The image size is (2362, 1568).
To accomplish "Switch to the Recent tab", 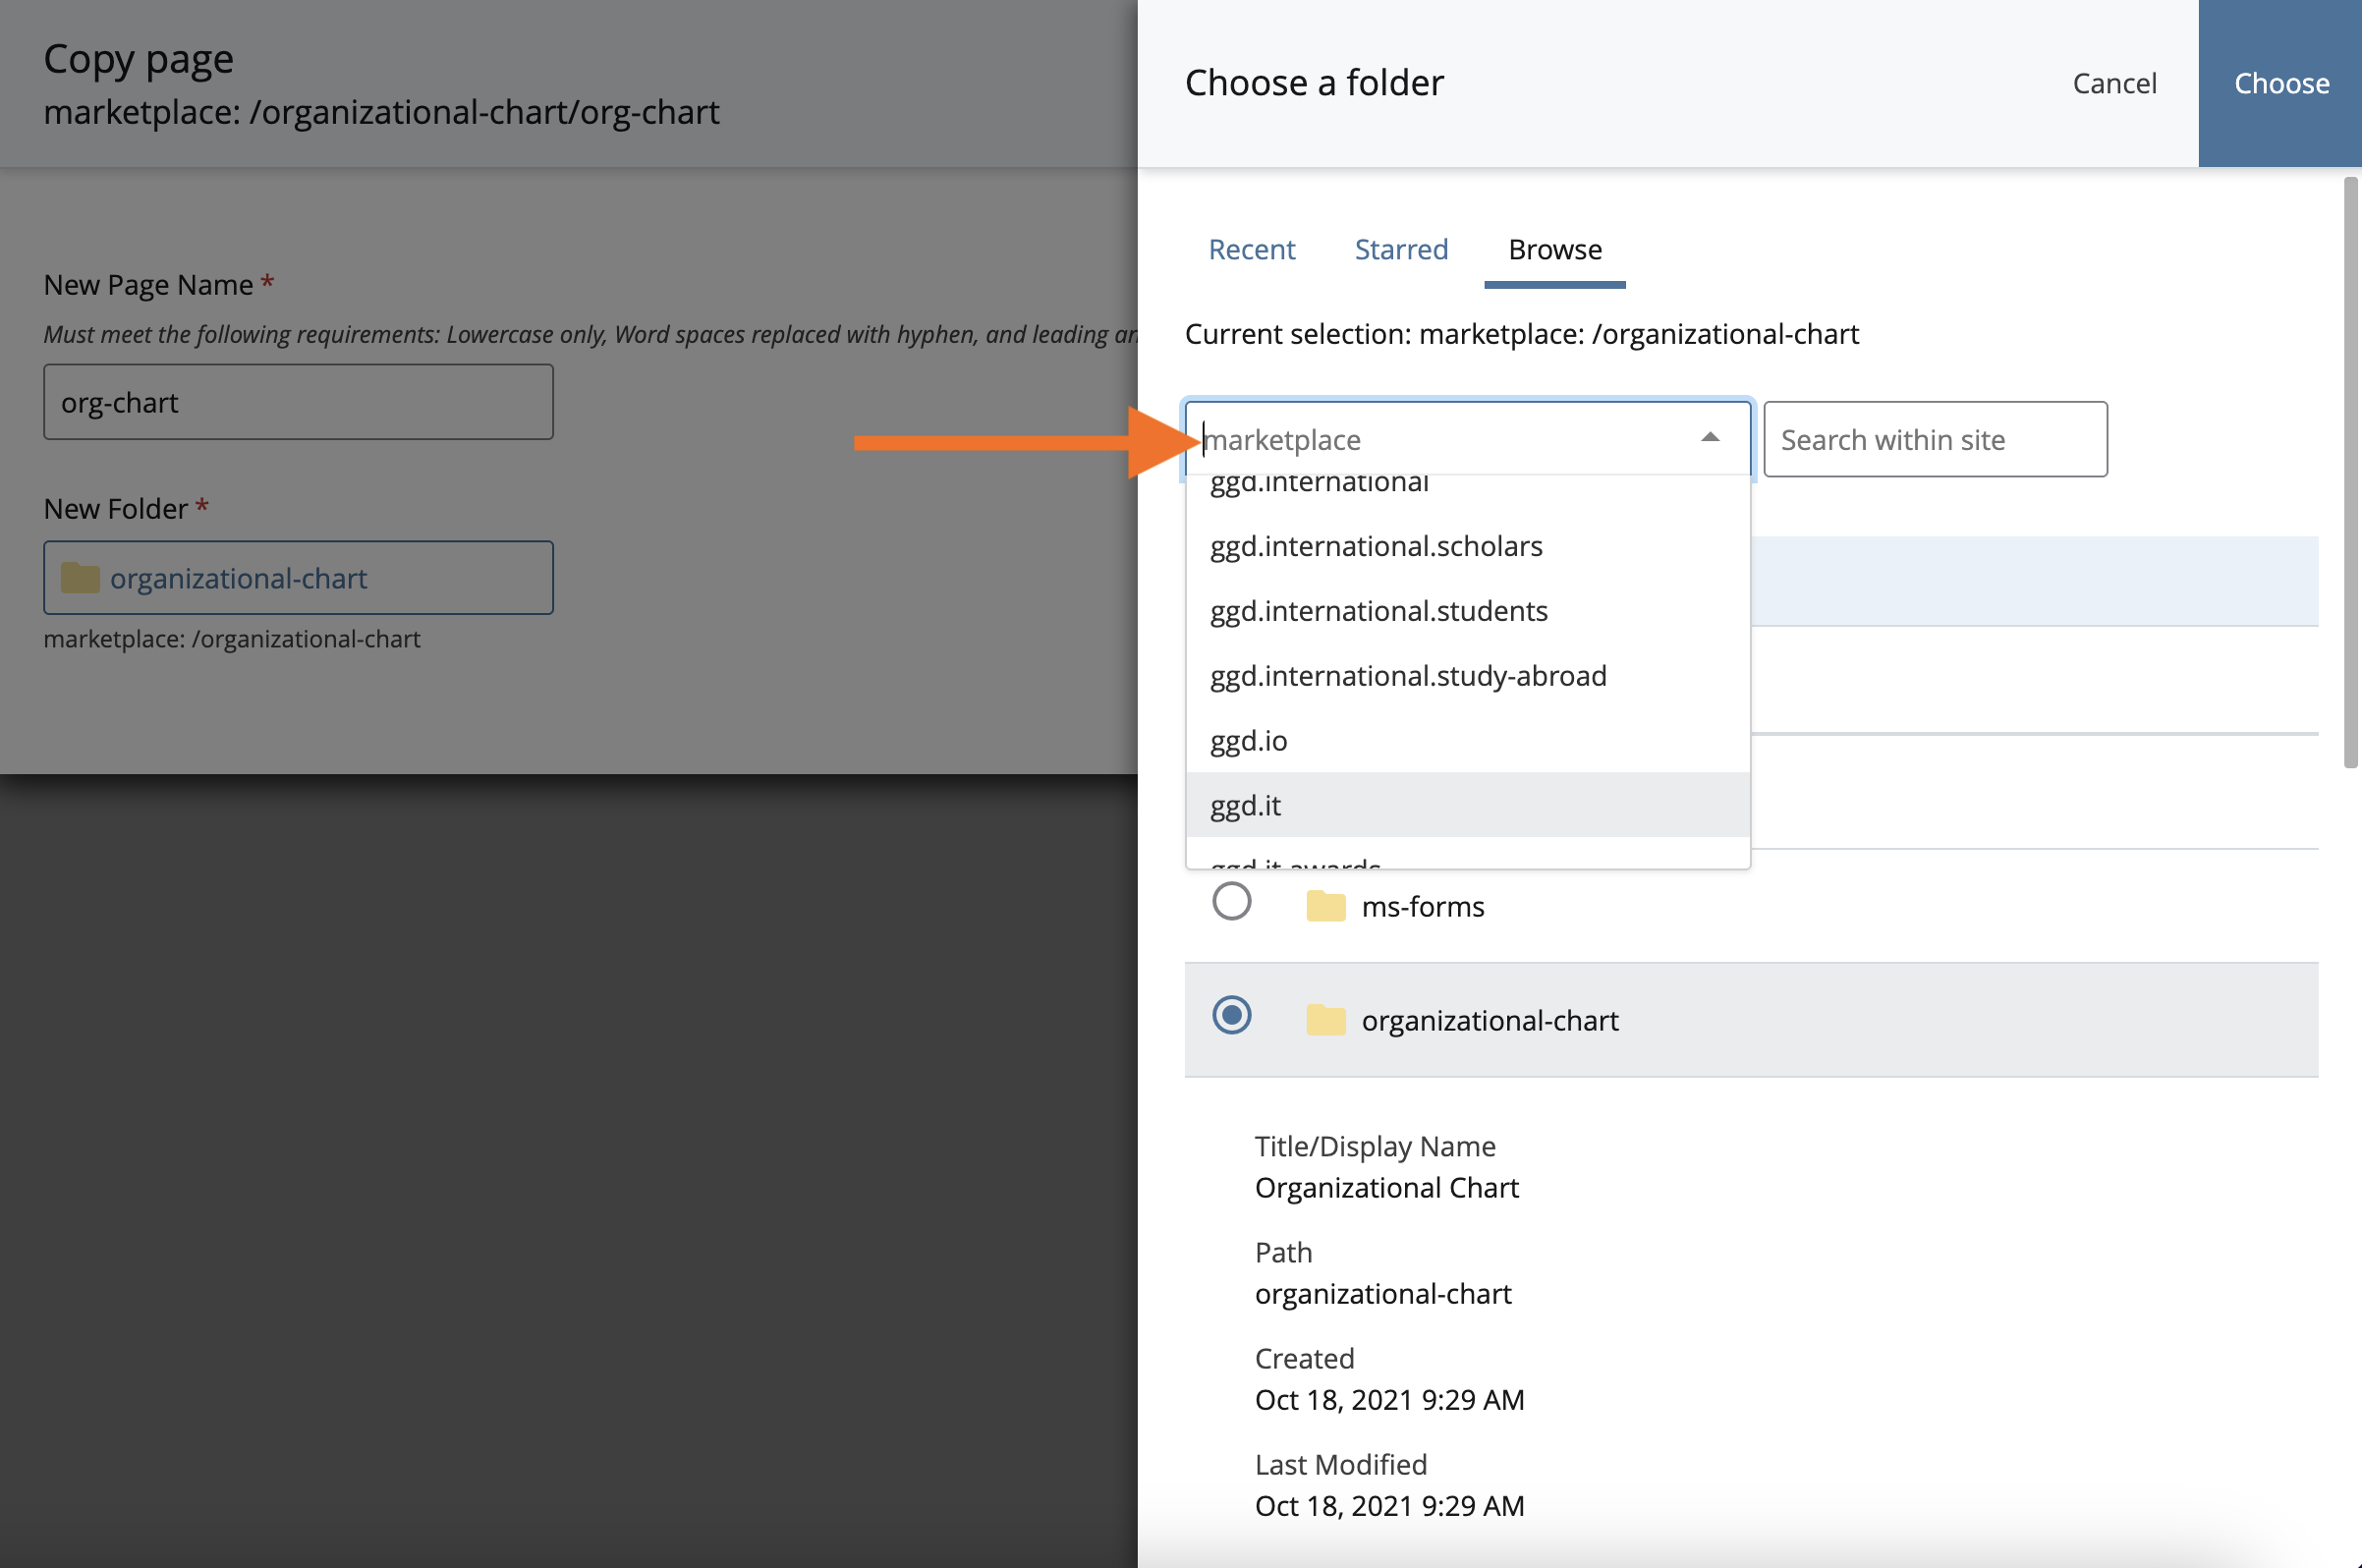I will coord(1251,249).
